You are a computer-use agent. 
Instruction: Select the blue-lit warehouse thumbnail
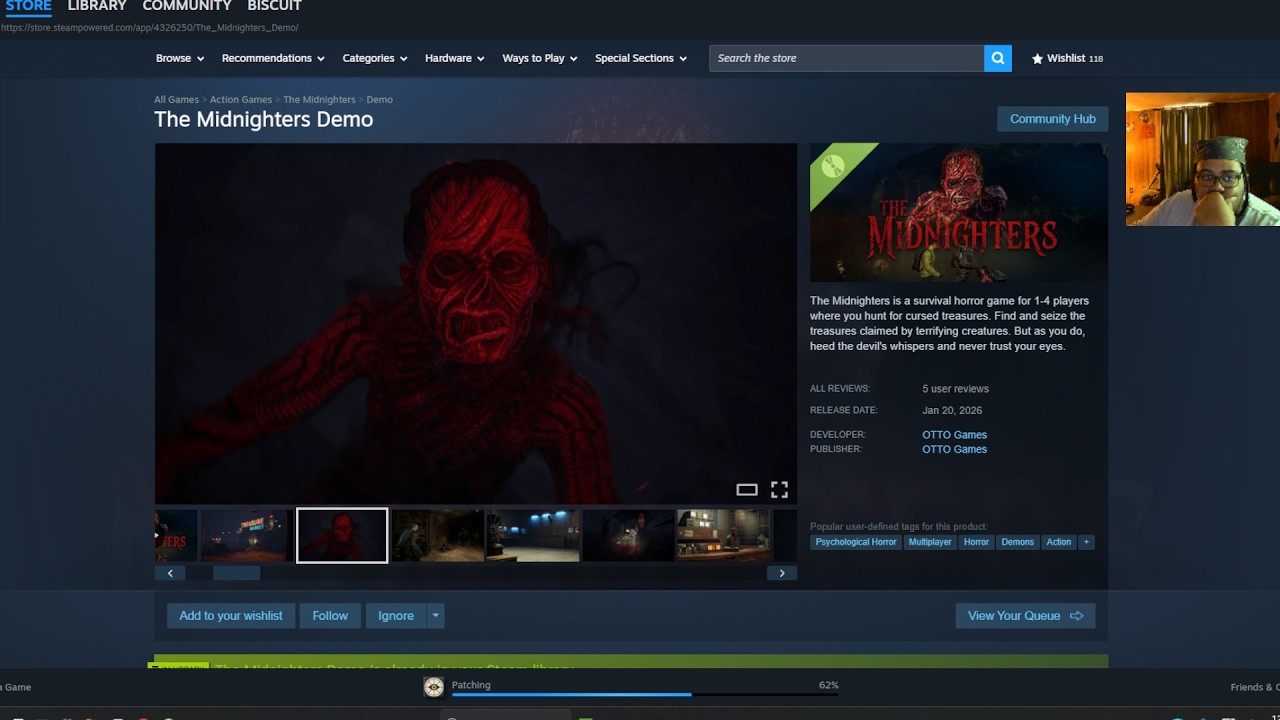click(x=533, y=535)
